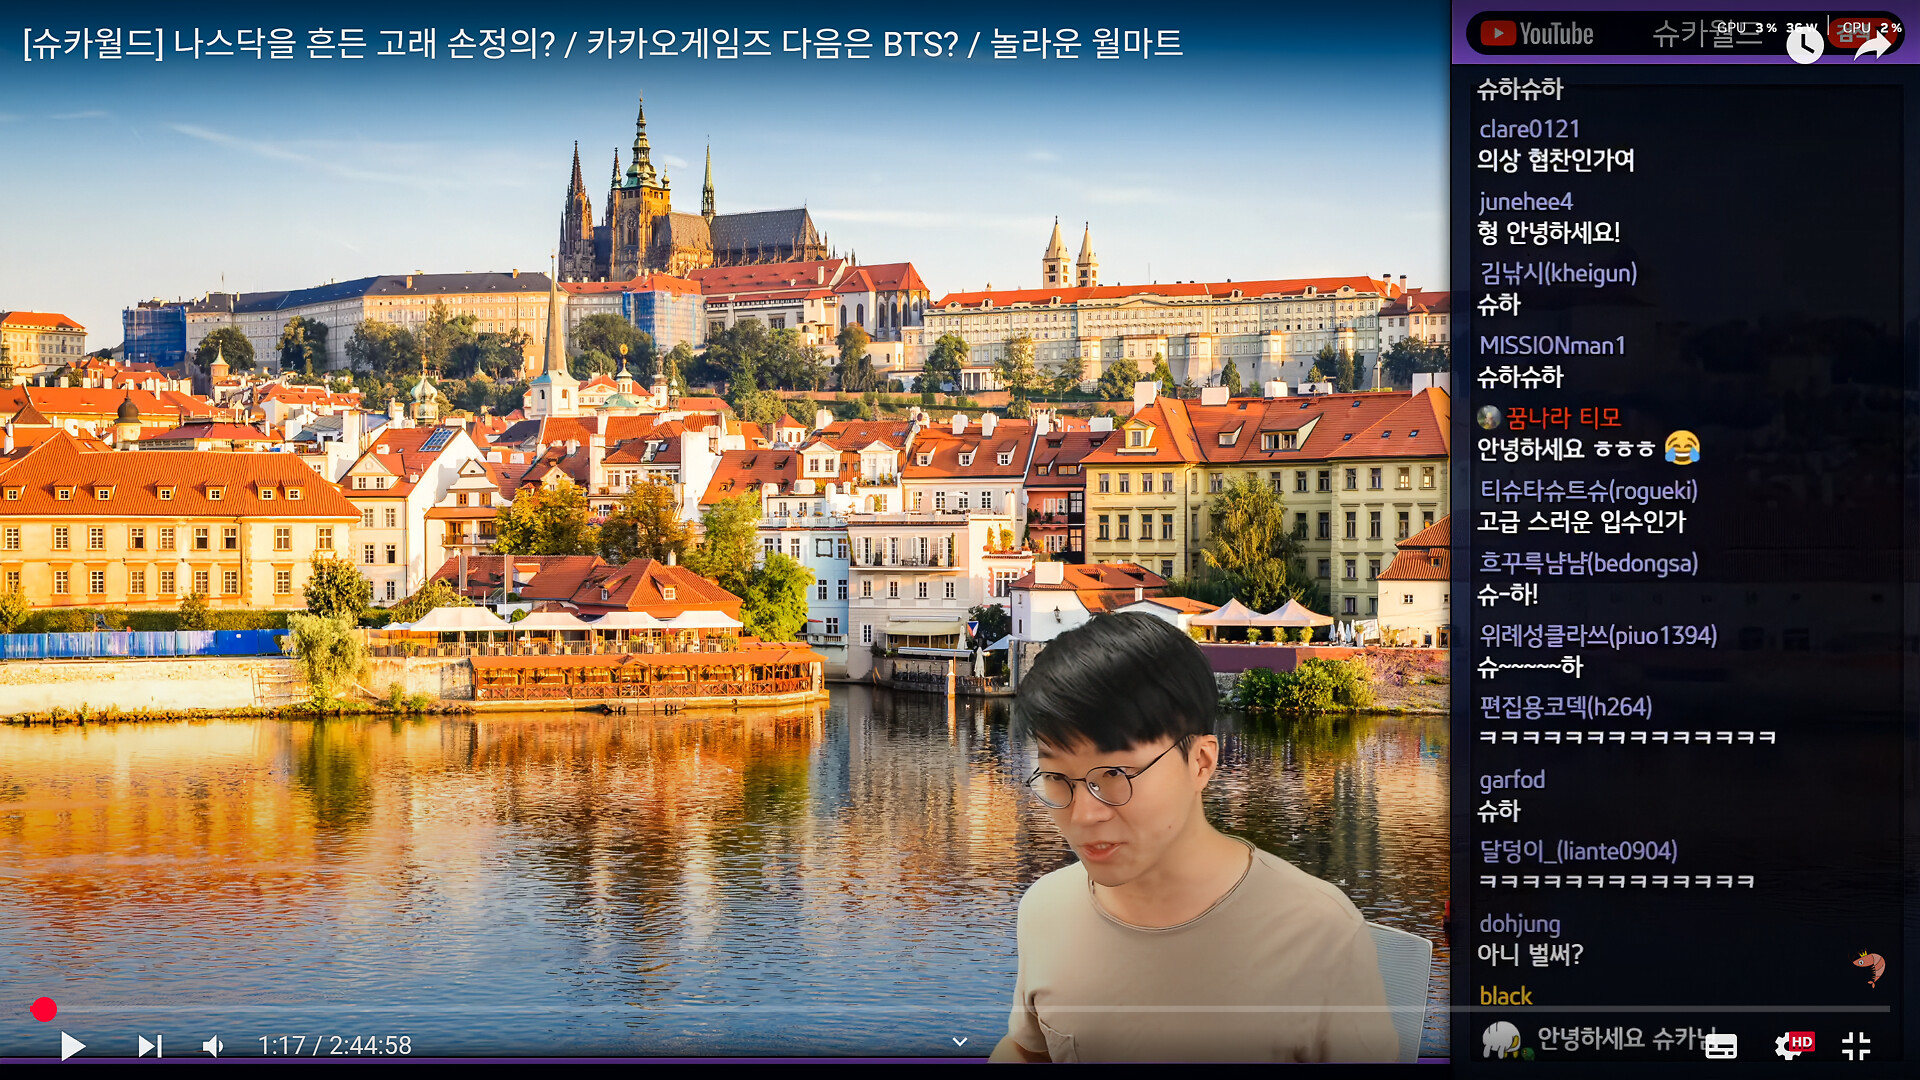
Task: Click the elephant avatar at chat bottom
Action: (1501, 1040)
